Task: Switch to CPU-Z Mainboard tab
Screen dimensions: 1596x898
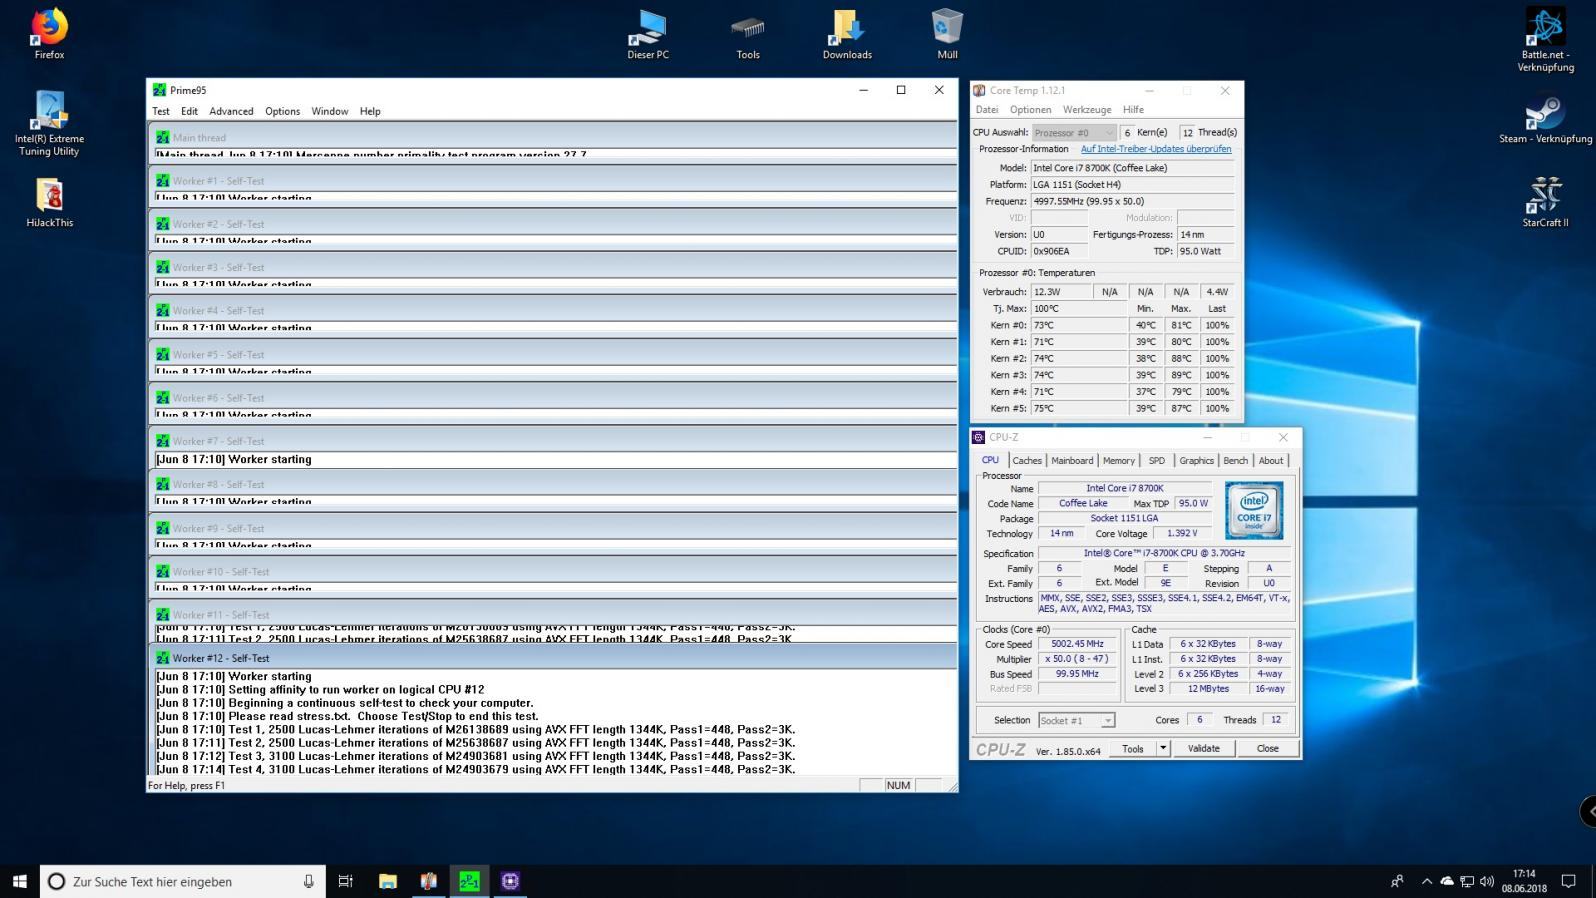Action: (1072, 460)
